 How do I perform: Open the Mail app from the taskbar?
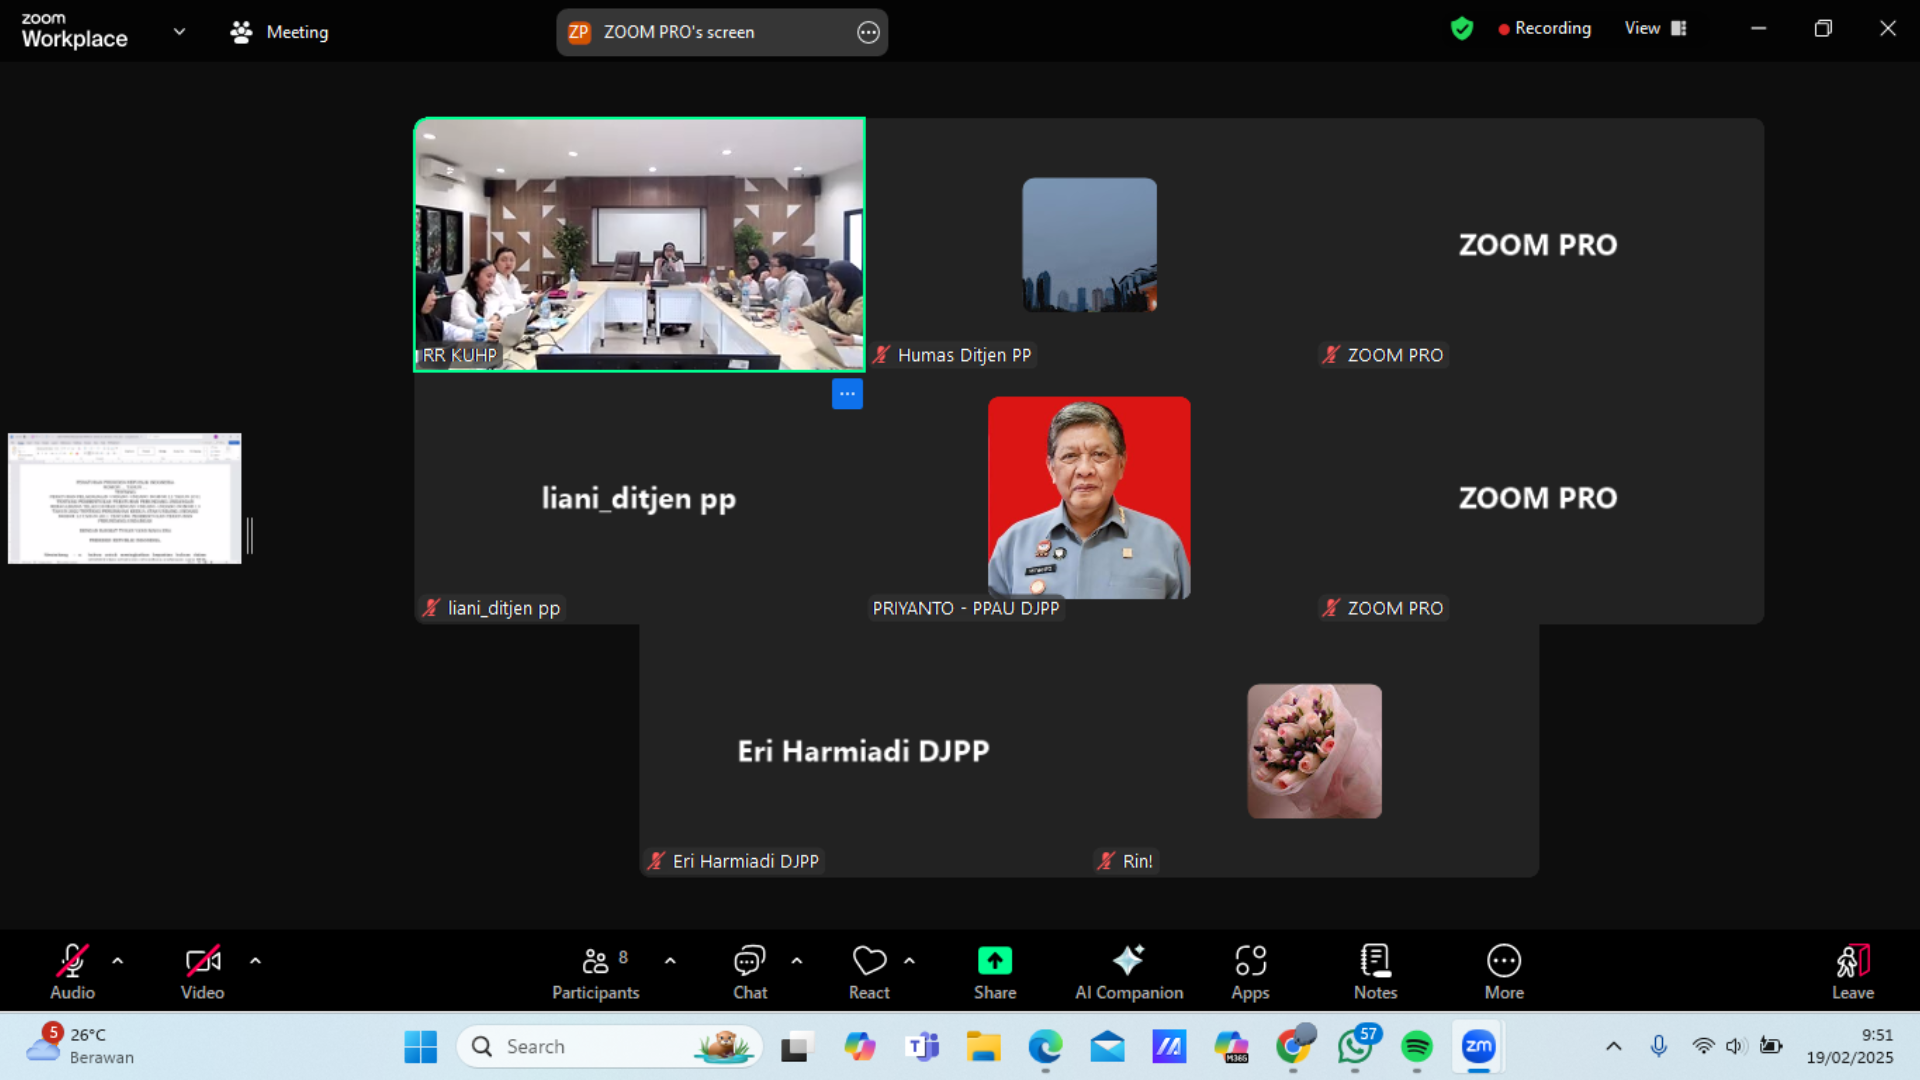click(1107, 1047)
